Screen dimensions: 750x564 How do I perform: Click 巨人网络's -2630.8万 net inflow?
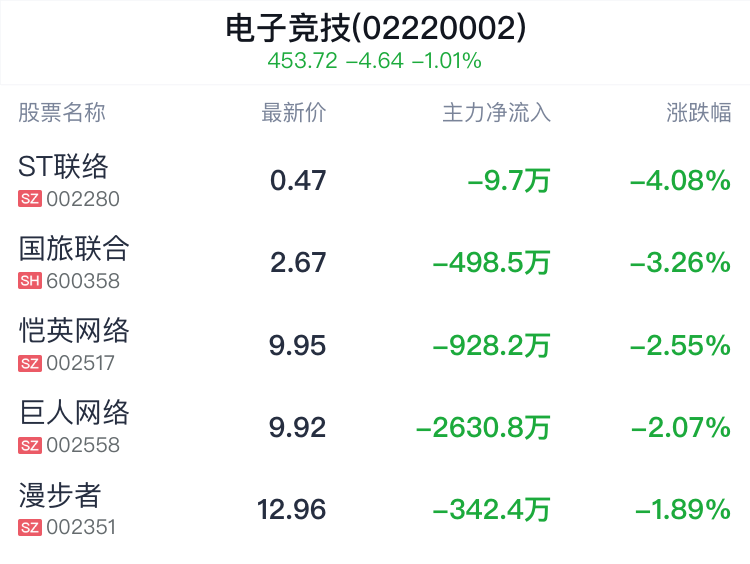(483, 428)
